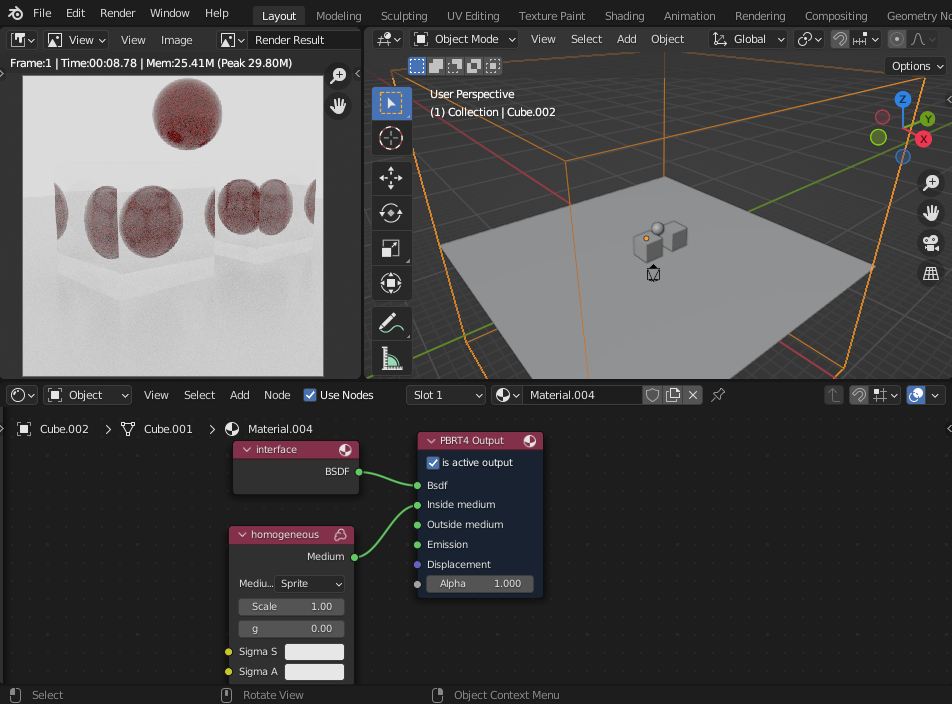
Task: Click the Sigma S color swatch
Action: tap(314, 652)
